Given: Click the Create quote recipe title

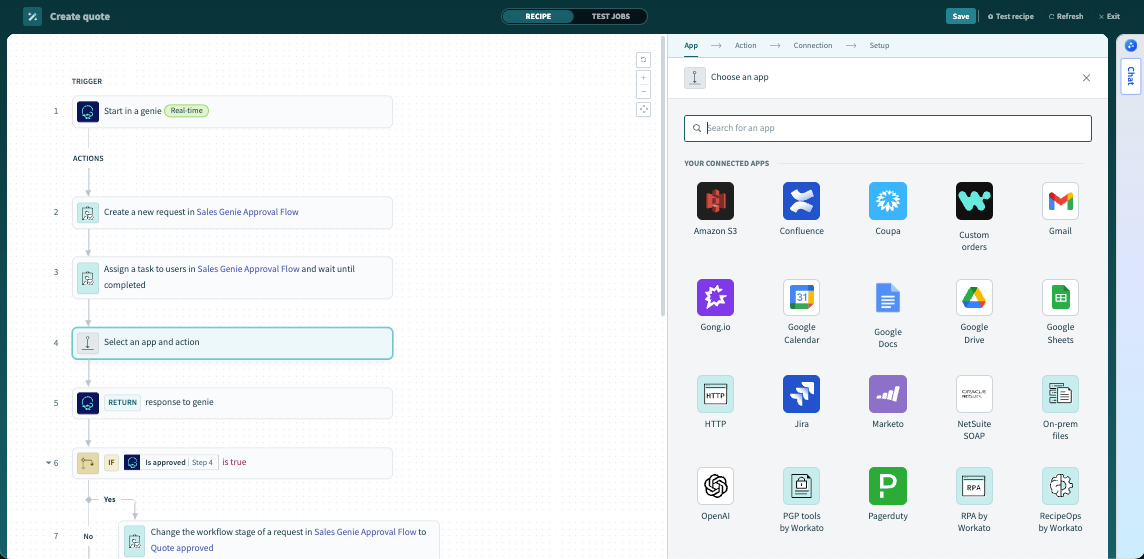Looking at the screenshot, I should tap(80, 16).
